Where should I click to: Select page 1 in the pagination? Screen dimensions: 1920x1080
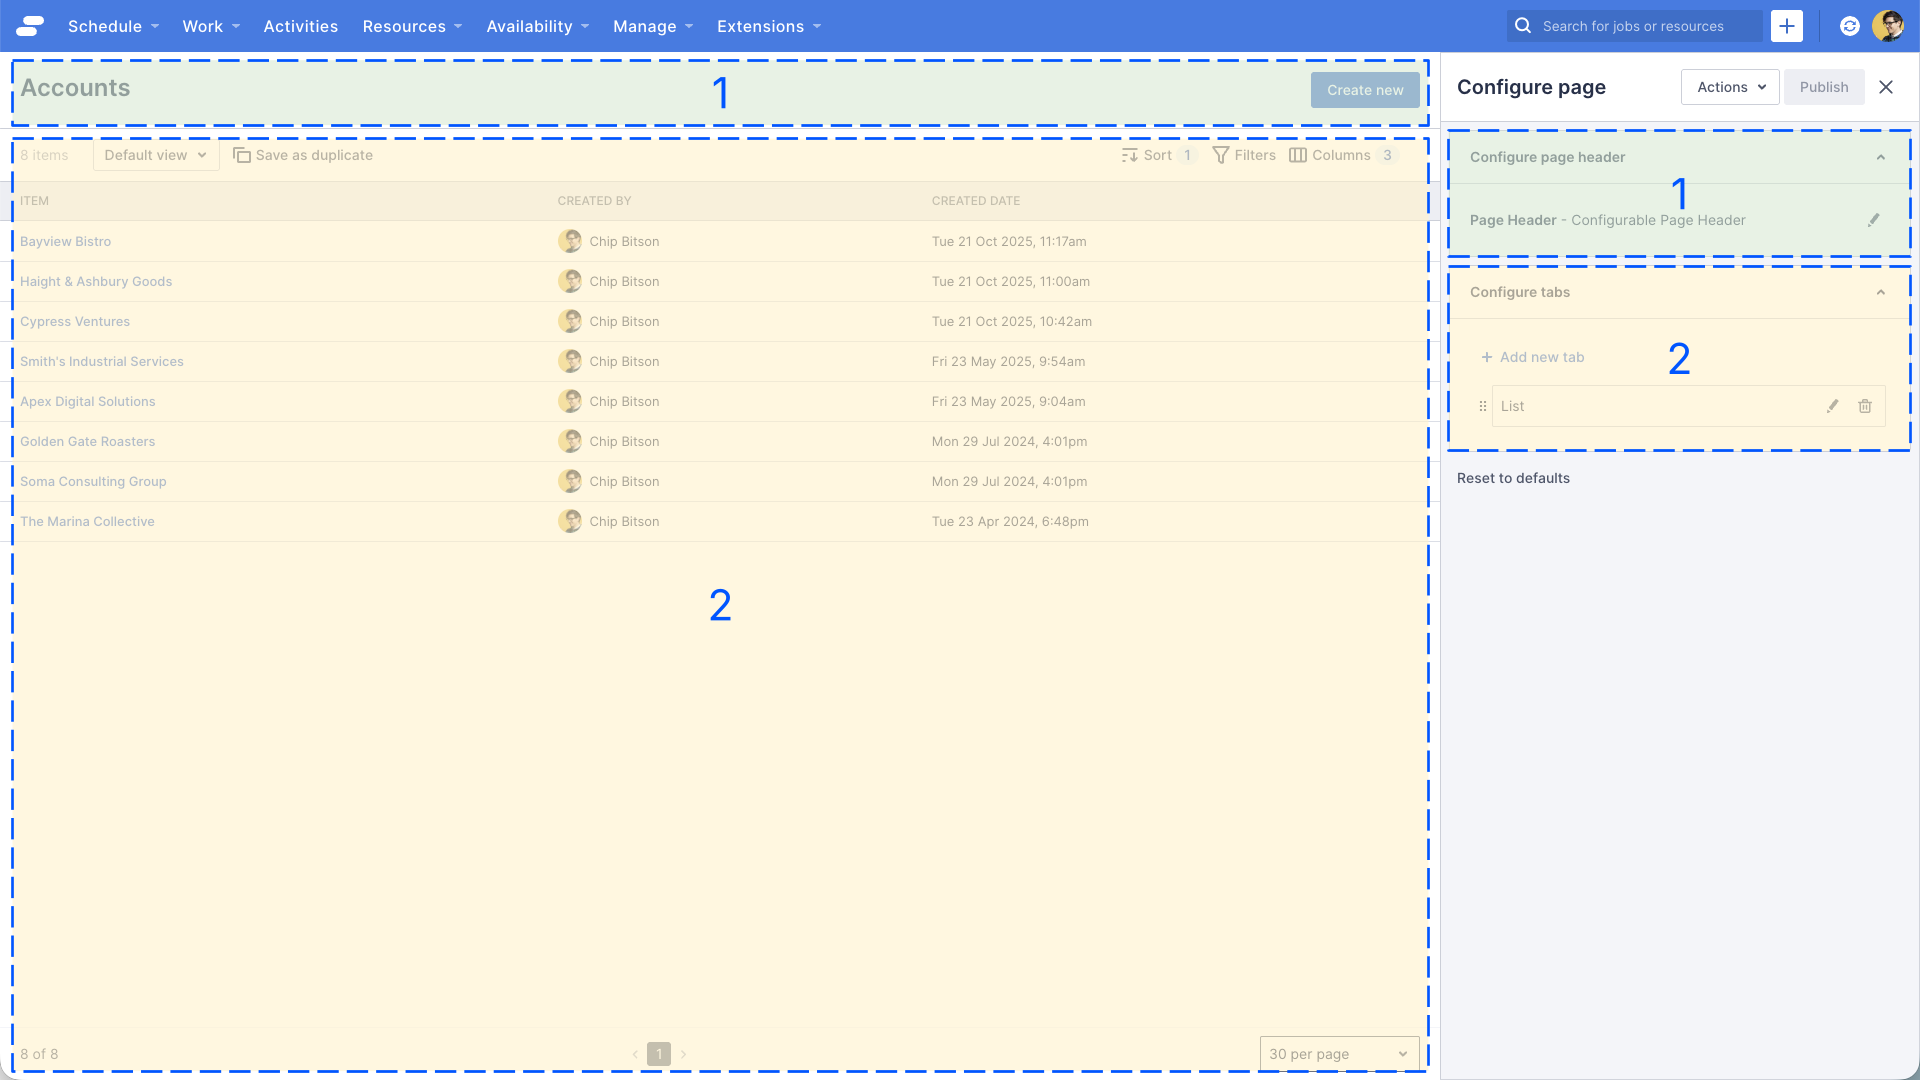coord(659,1053)
